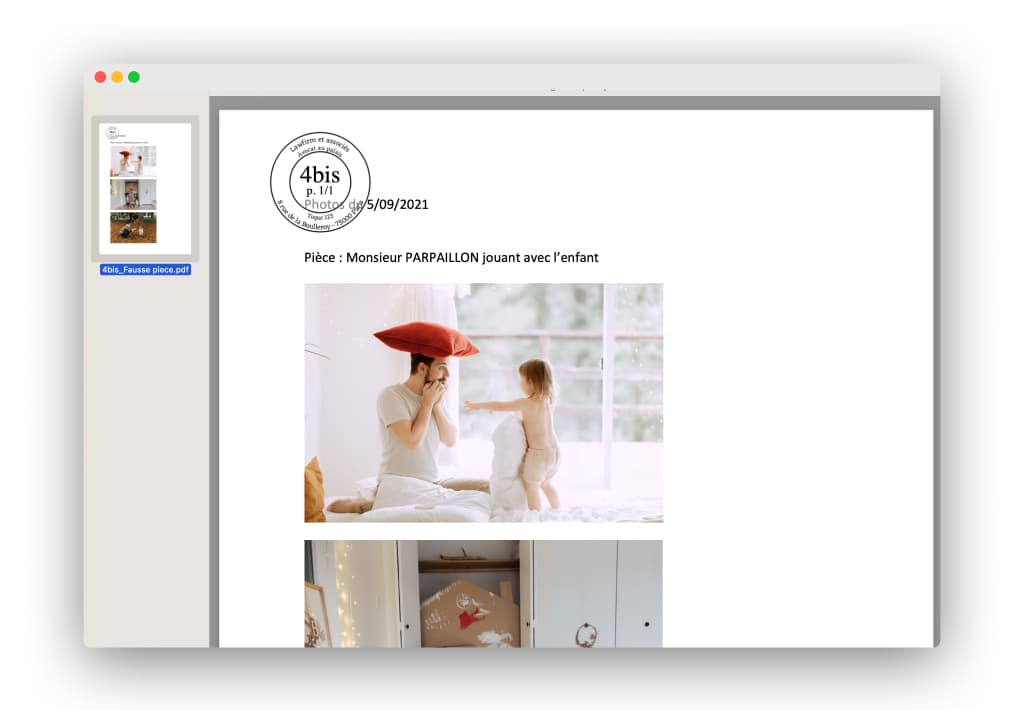This screenshot has height=710, width=1024.
Task: Click the "p. 1/1" page number in the stamp
Action: coord(320,190)
